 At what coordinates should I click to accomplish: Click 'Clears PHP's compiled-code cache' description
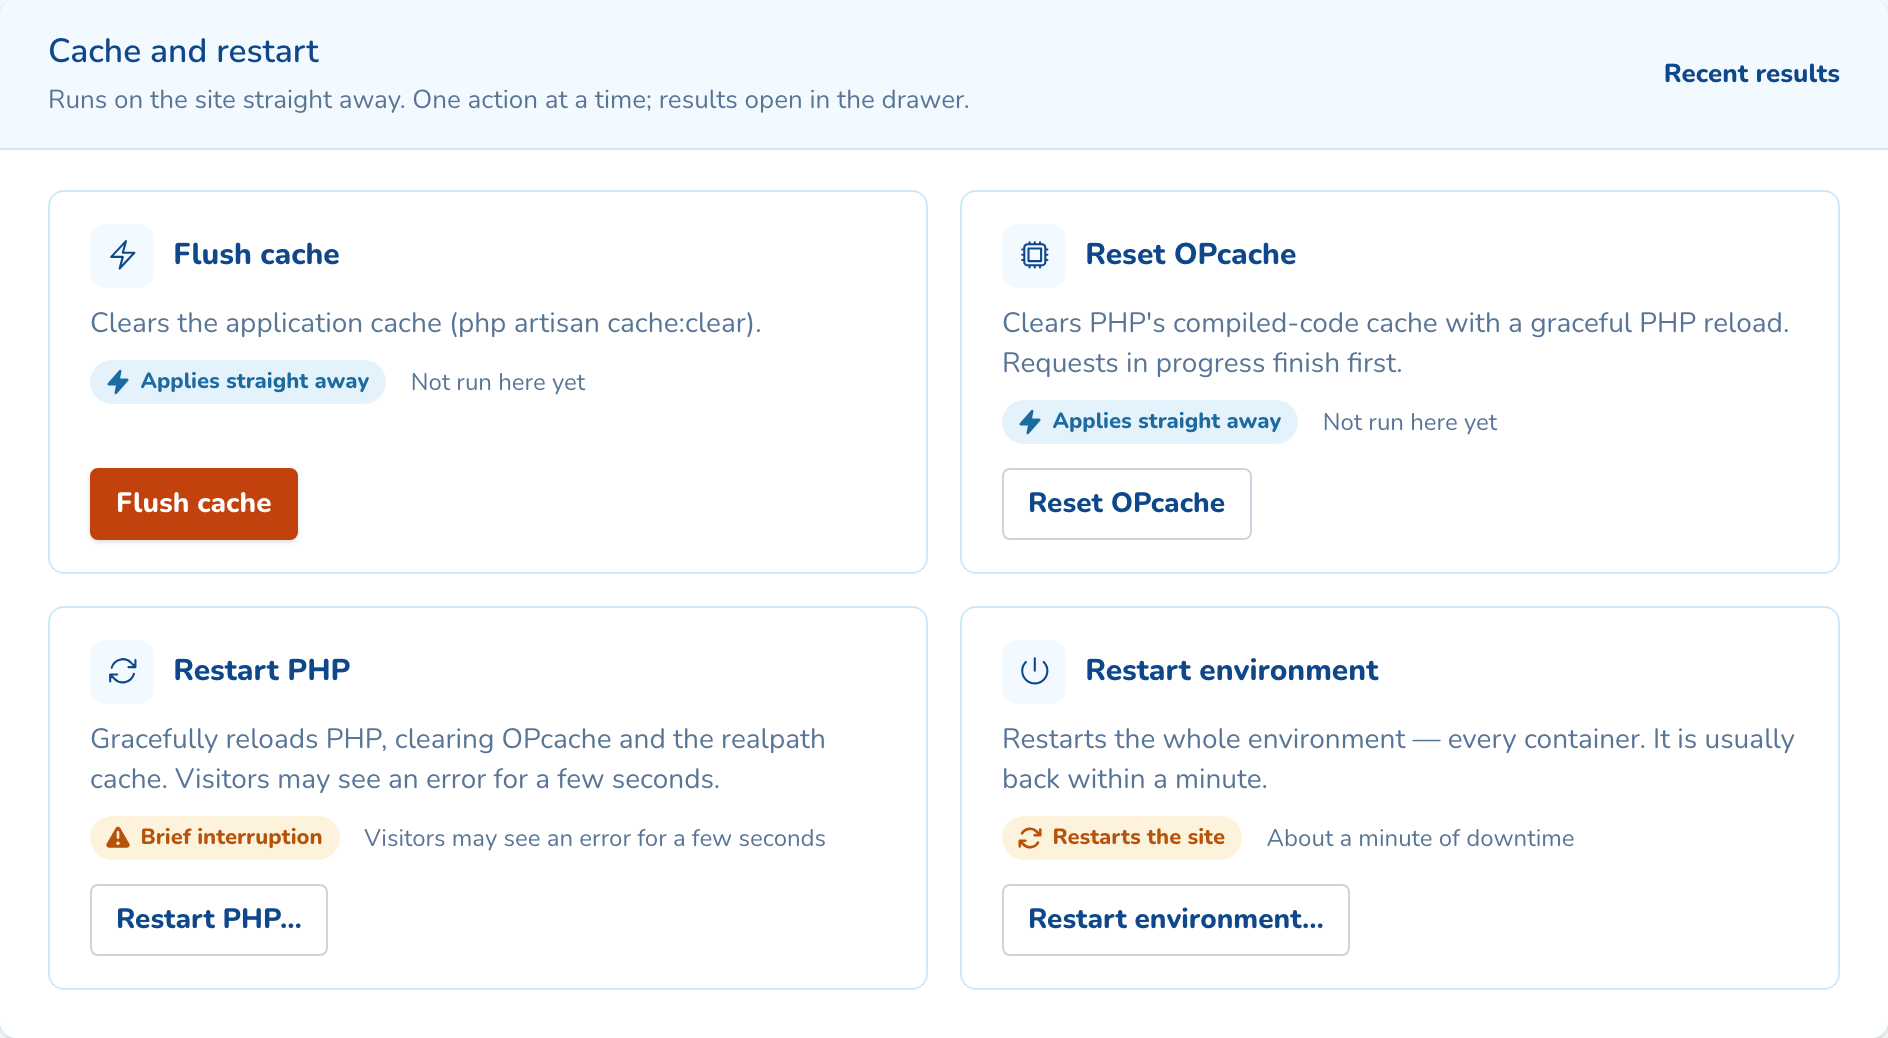click(1396, 343)
